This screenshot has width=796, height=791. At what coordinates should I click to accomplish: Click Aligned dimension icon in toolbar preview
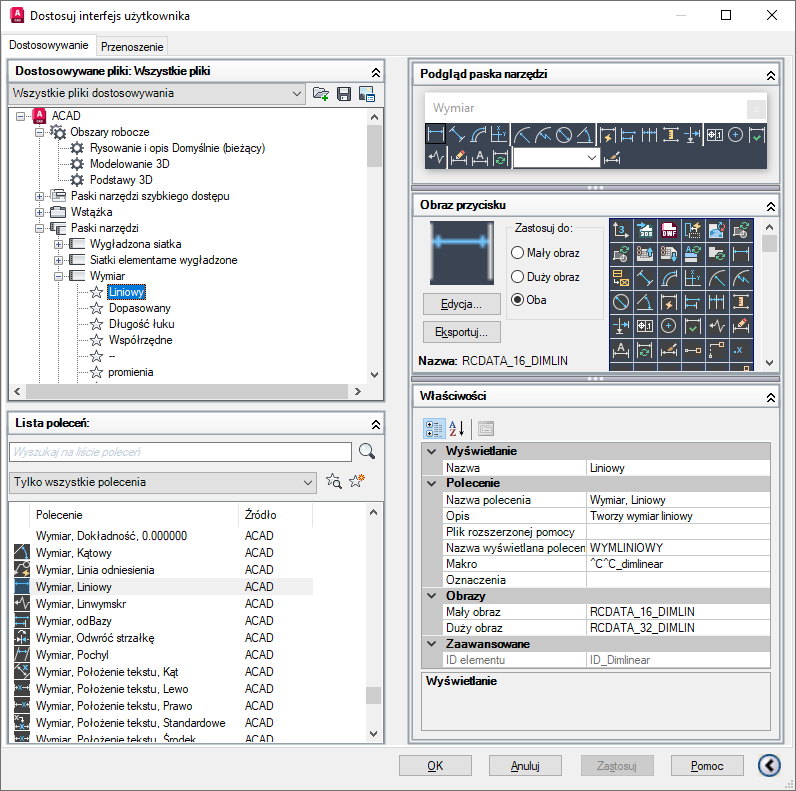point(457,135)
